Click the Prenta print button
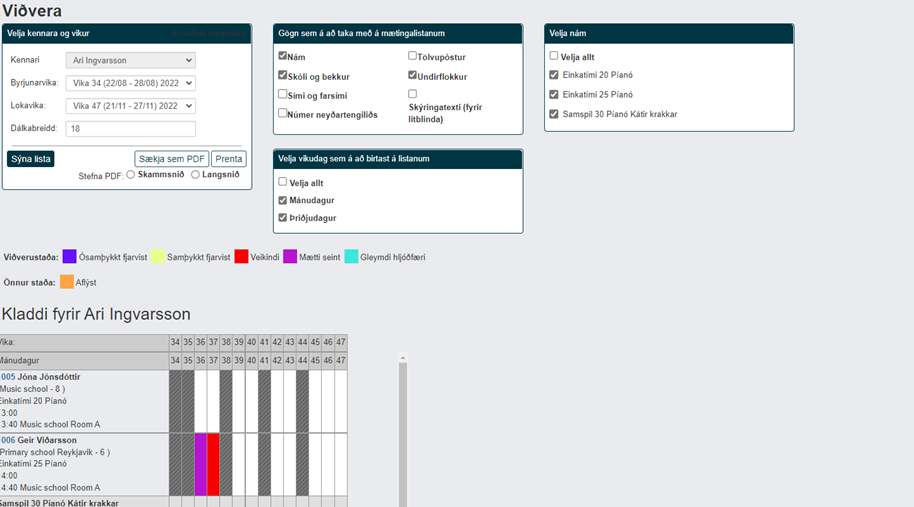This screenshot has height=507, width=914. pos(228,159)
